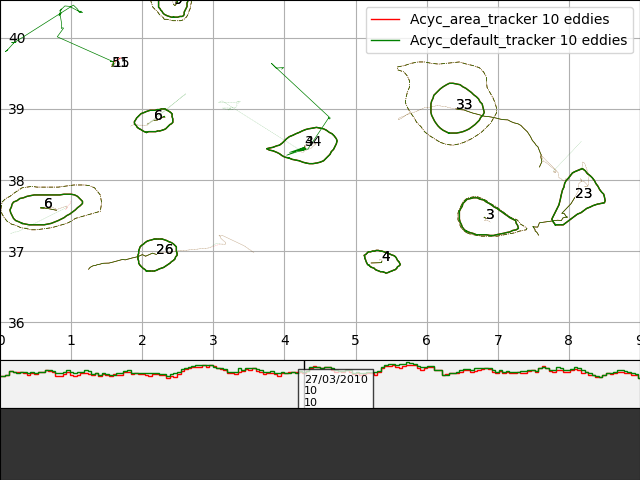Click the y-axis label 38
640x480 pixels.
coord(16,181)
